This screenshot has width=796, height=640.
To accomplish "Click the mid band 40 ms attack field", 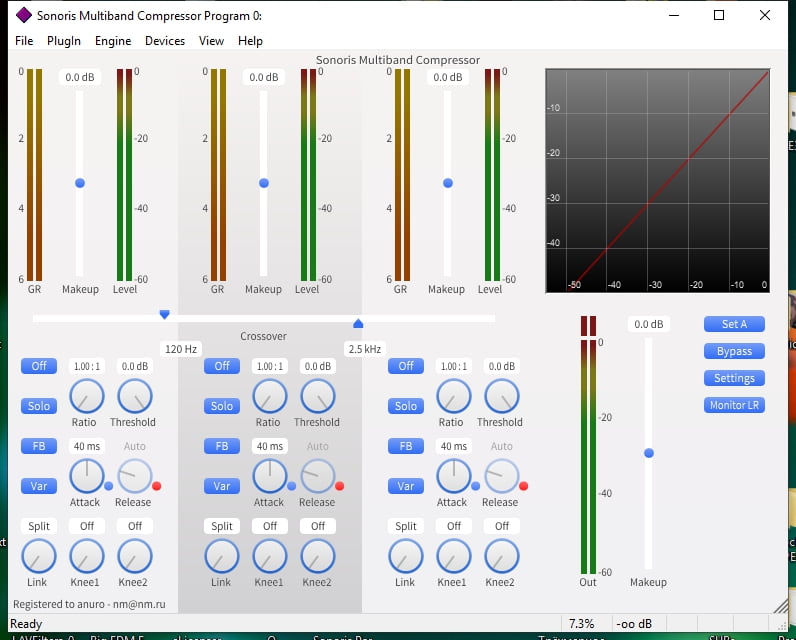I will click(270, 446).
